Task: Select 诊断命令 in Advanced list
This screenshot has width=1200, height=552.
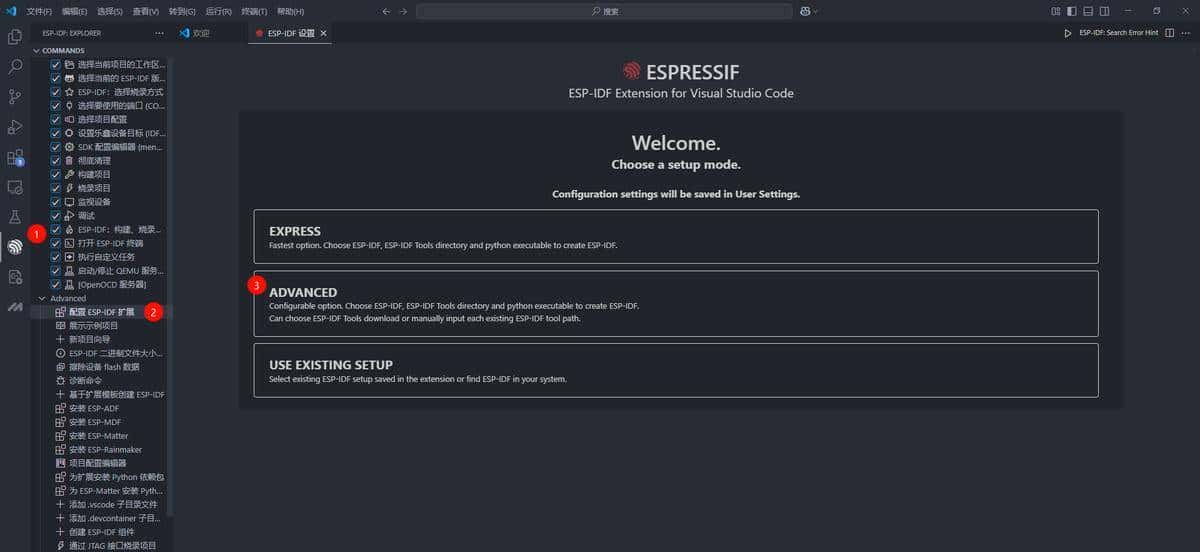Action: click(x=86, y=381)
